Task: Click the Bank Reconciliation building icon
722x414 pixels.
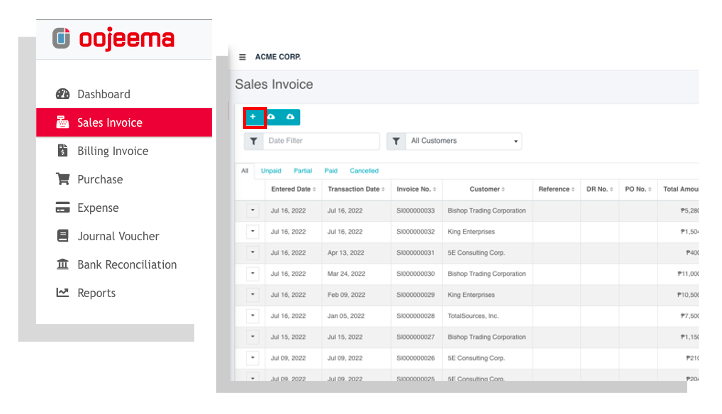Action: [63, 264]
